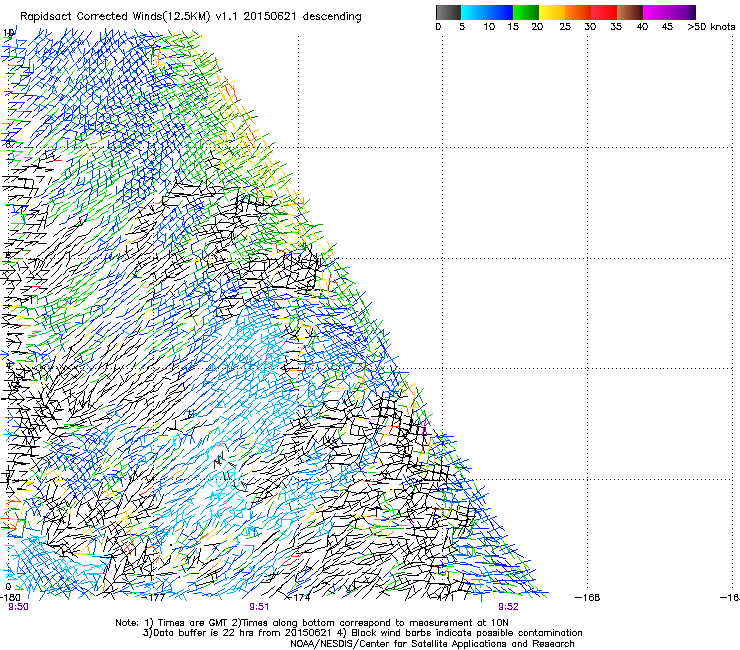
Task: Click the '0' label under the color bar
Action: (438, 27)
